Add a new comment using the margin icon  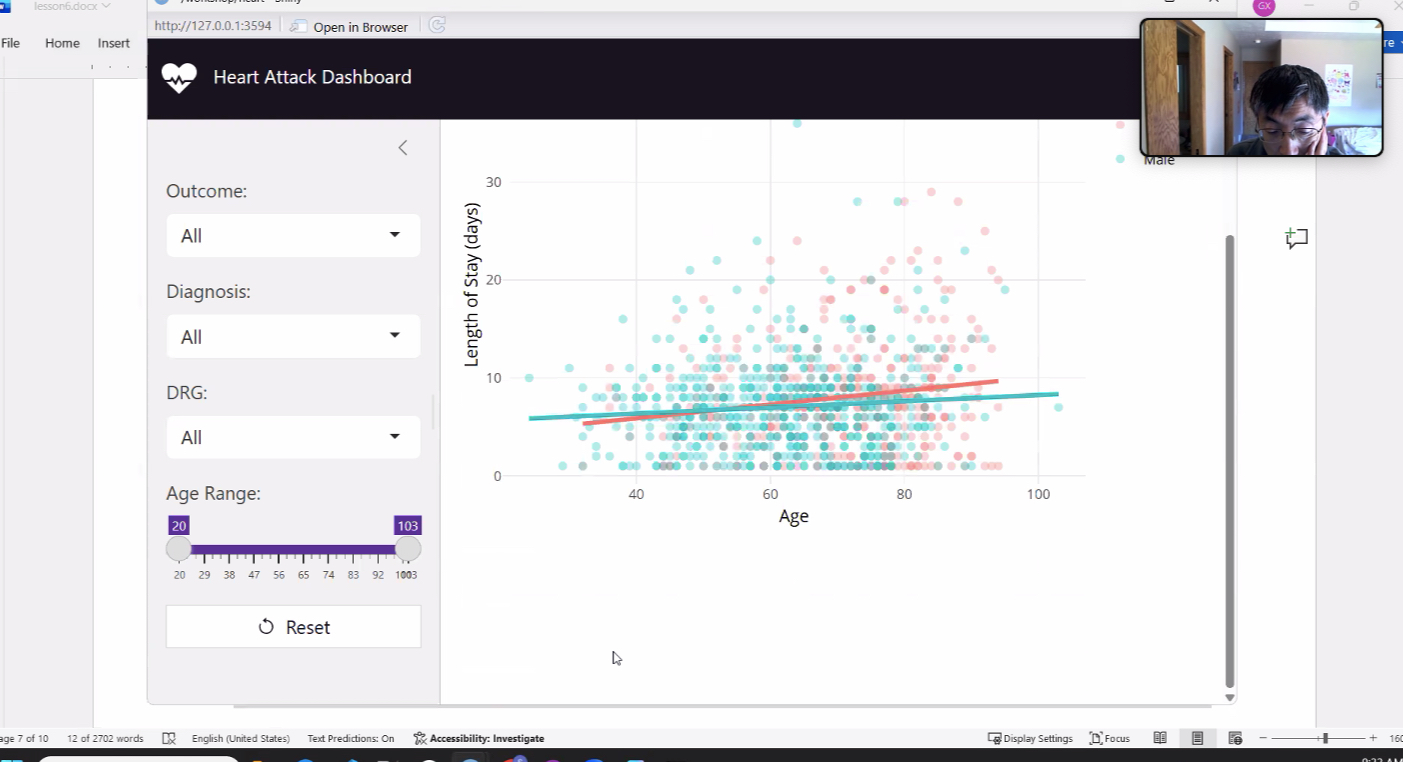click(1297, 238)
